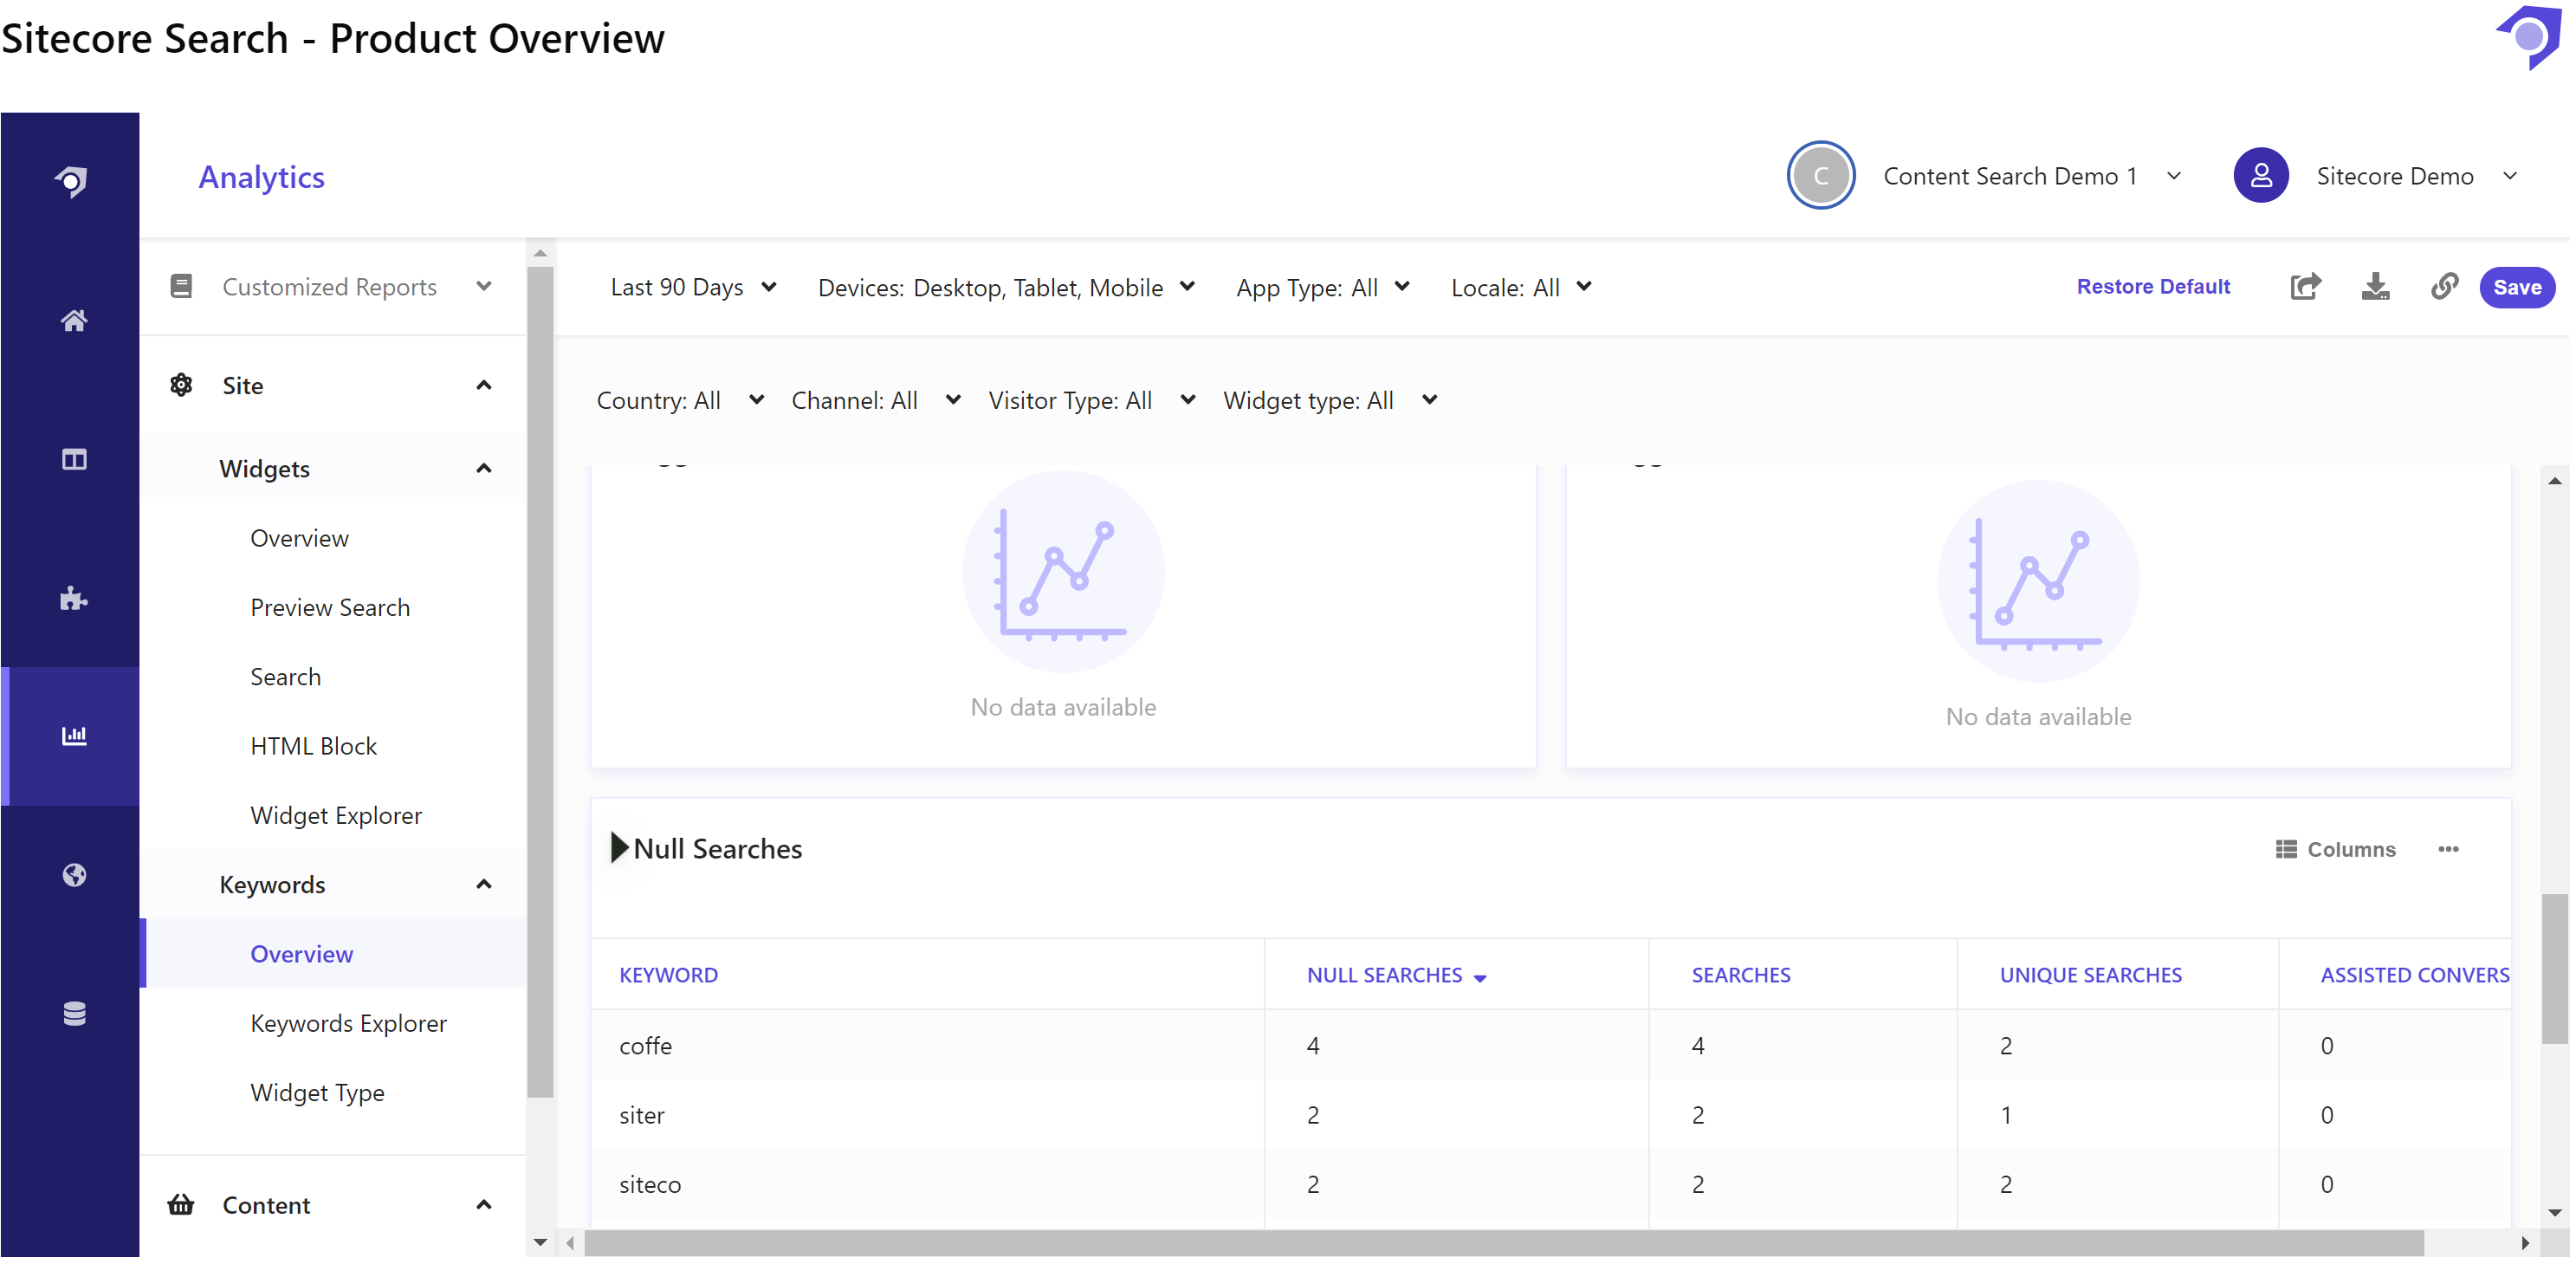This screenshot has height=1264, width=2576.
Task: Select the globe icon in sidebar
Action: (73, 875)
